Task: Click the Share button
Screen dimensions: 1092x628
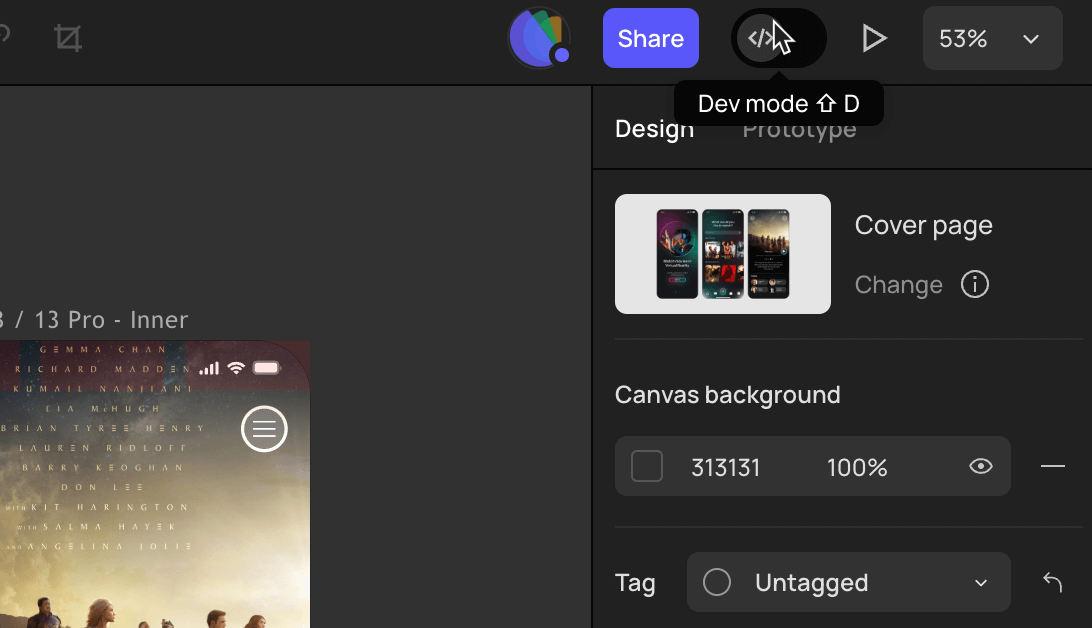Action: (x=650, y=38)
